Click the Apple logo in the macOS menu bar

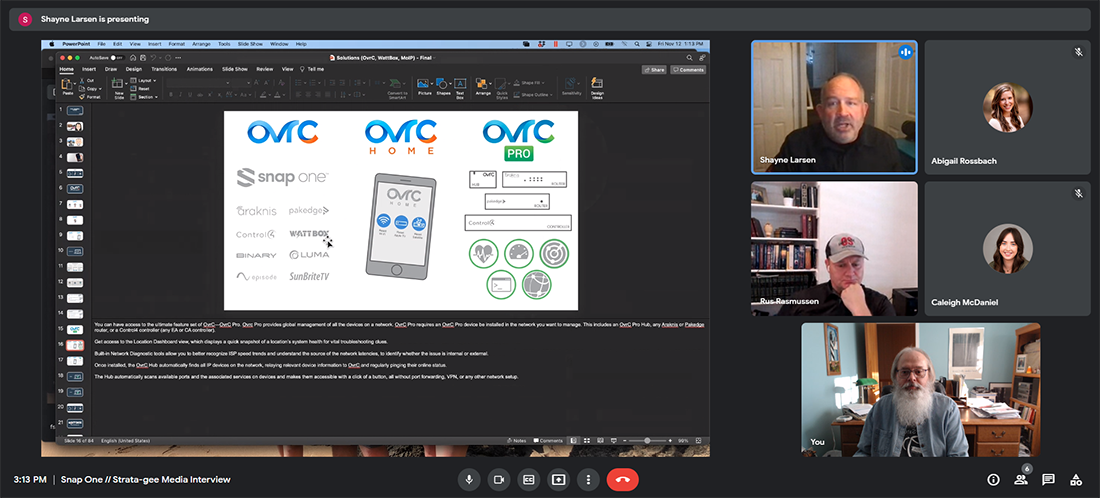[x=51, y=43]
